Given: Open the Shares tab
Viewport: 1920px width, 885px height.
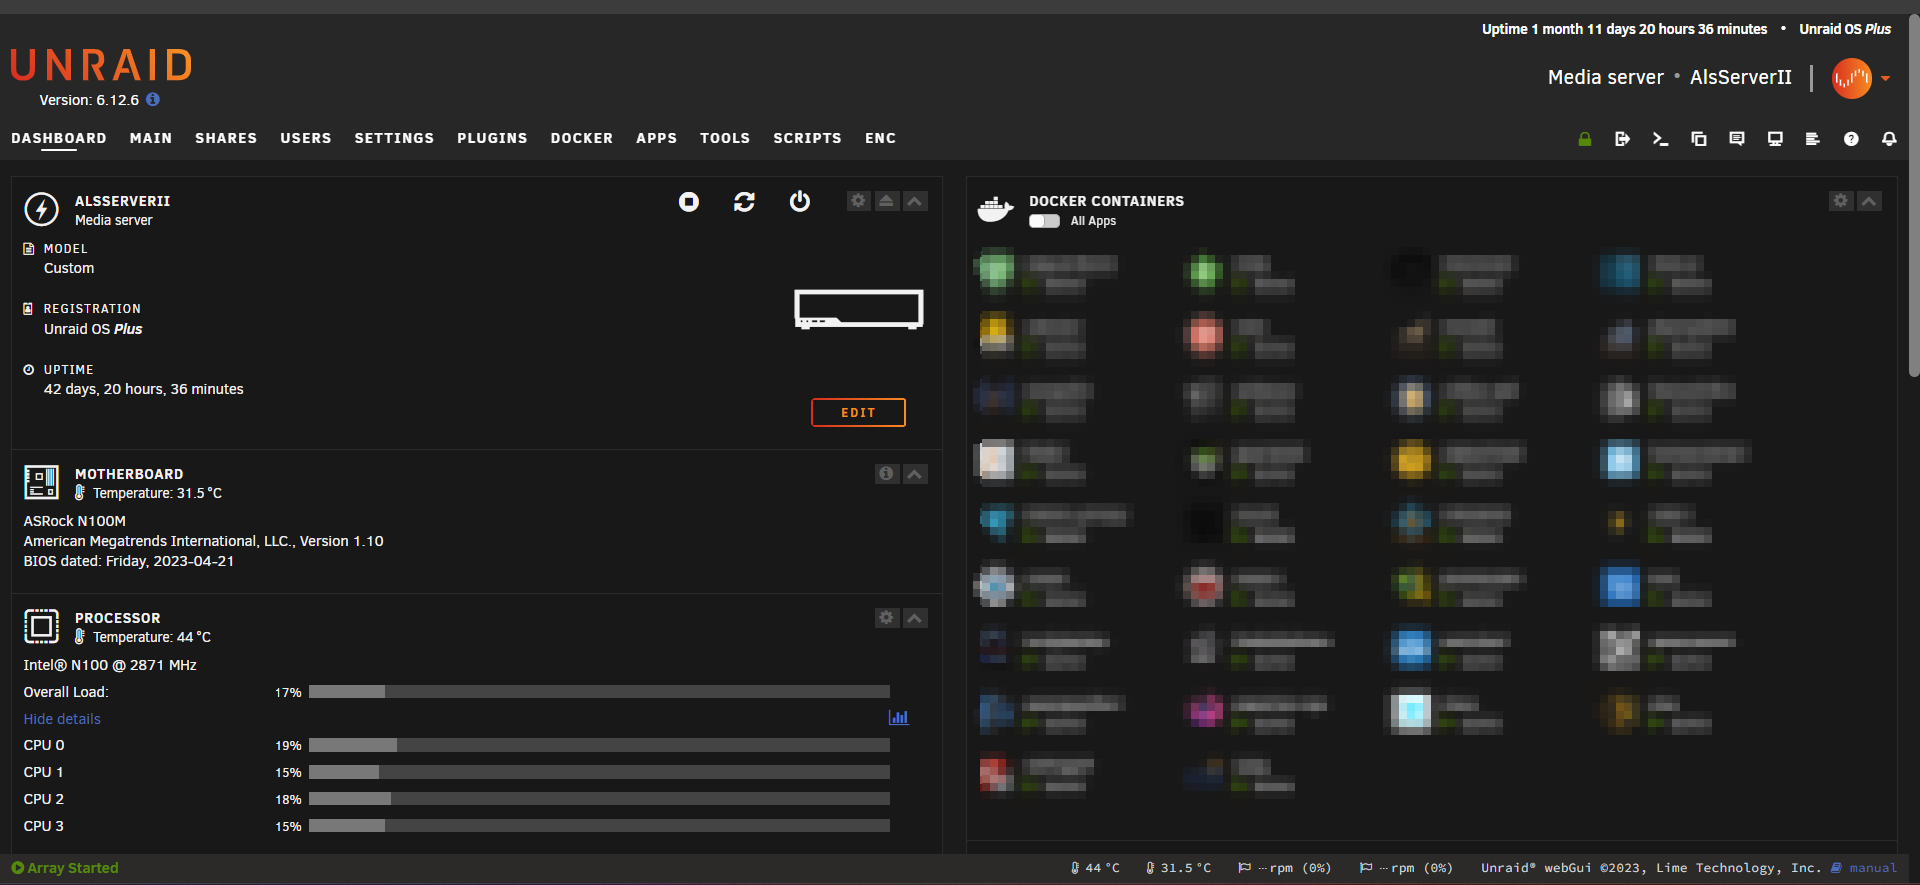Looking at the screenshot, I should pos(226,138).
